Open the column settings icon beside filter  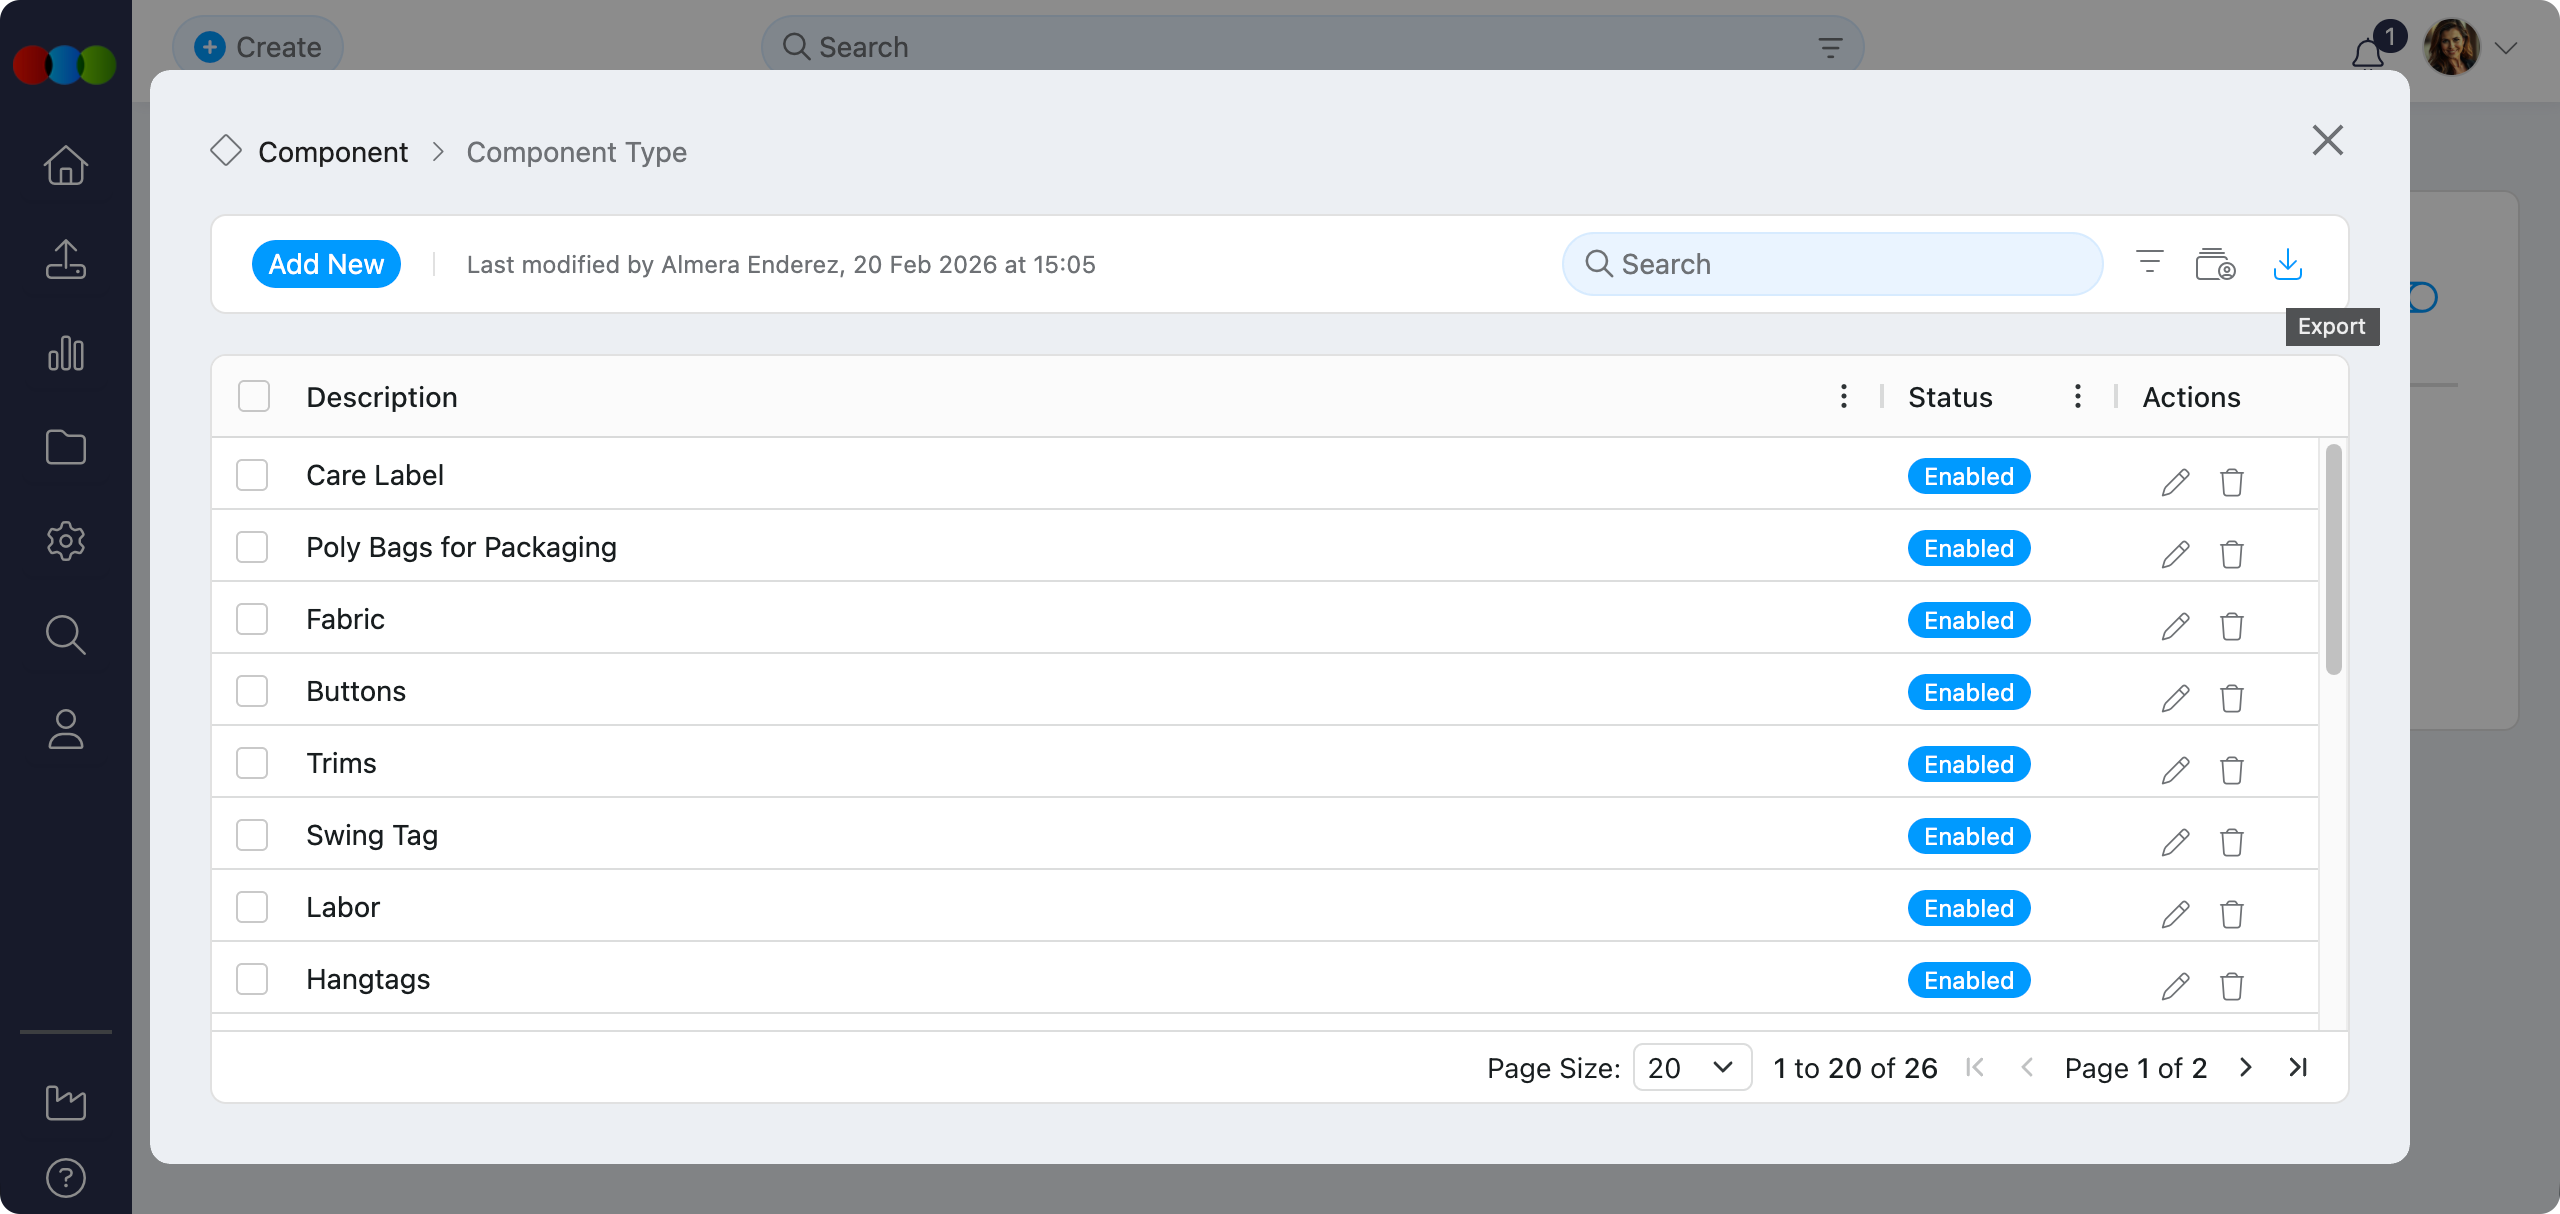click(2215, 265)
